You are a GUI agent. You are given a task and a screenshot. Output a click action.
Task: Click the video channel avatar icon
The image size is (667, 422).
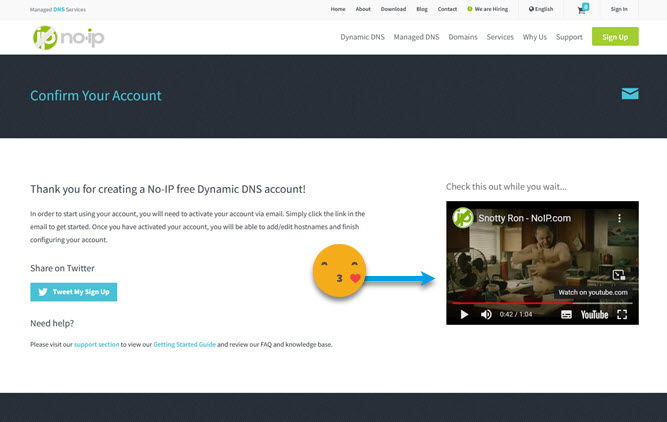click(463, 217)
